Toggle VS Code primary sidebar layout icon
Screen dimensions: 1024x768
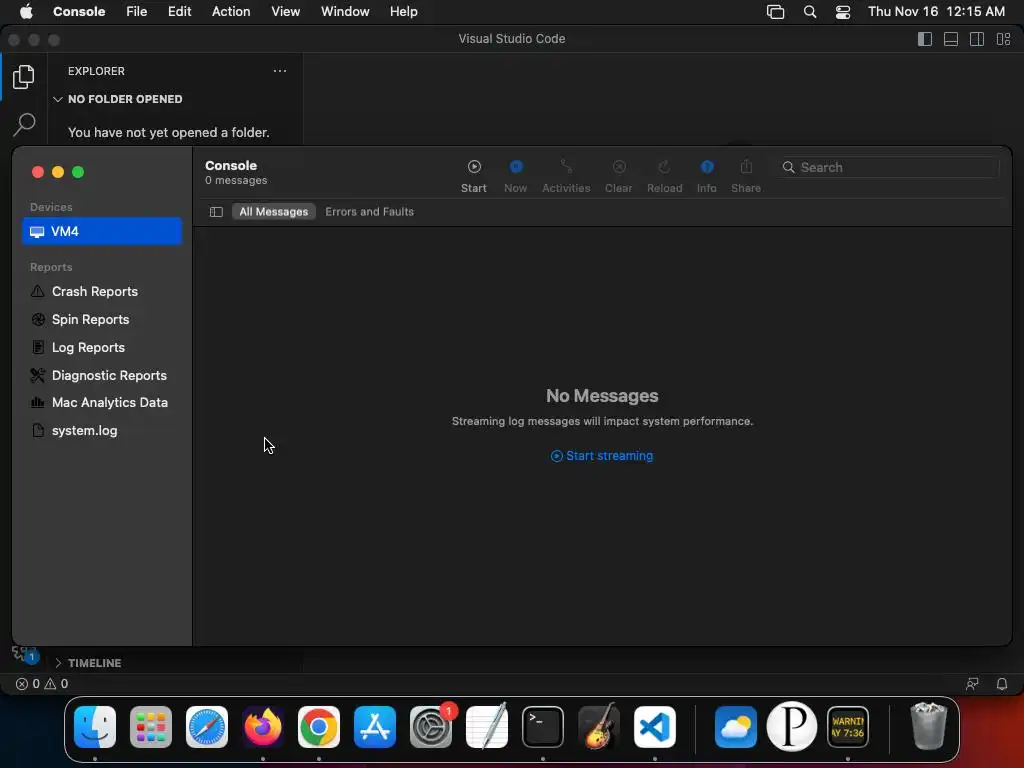(925, 39)
